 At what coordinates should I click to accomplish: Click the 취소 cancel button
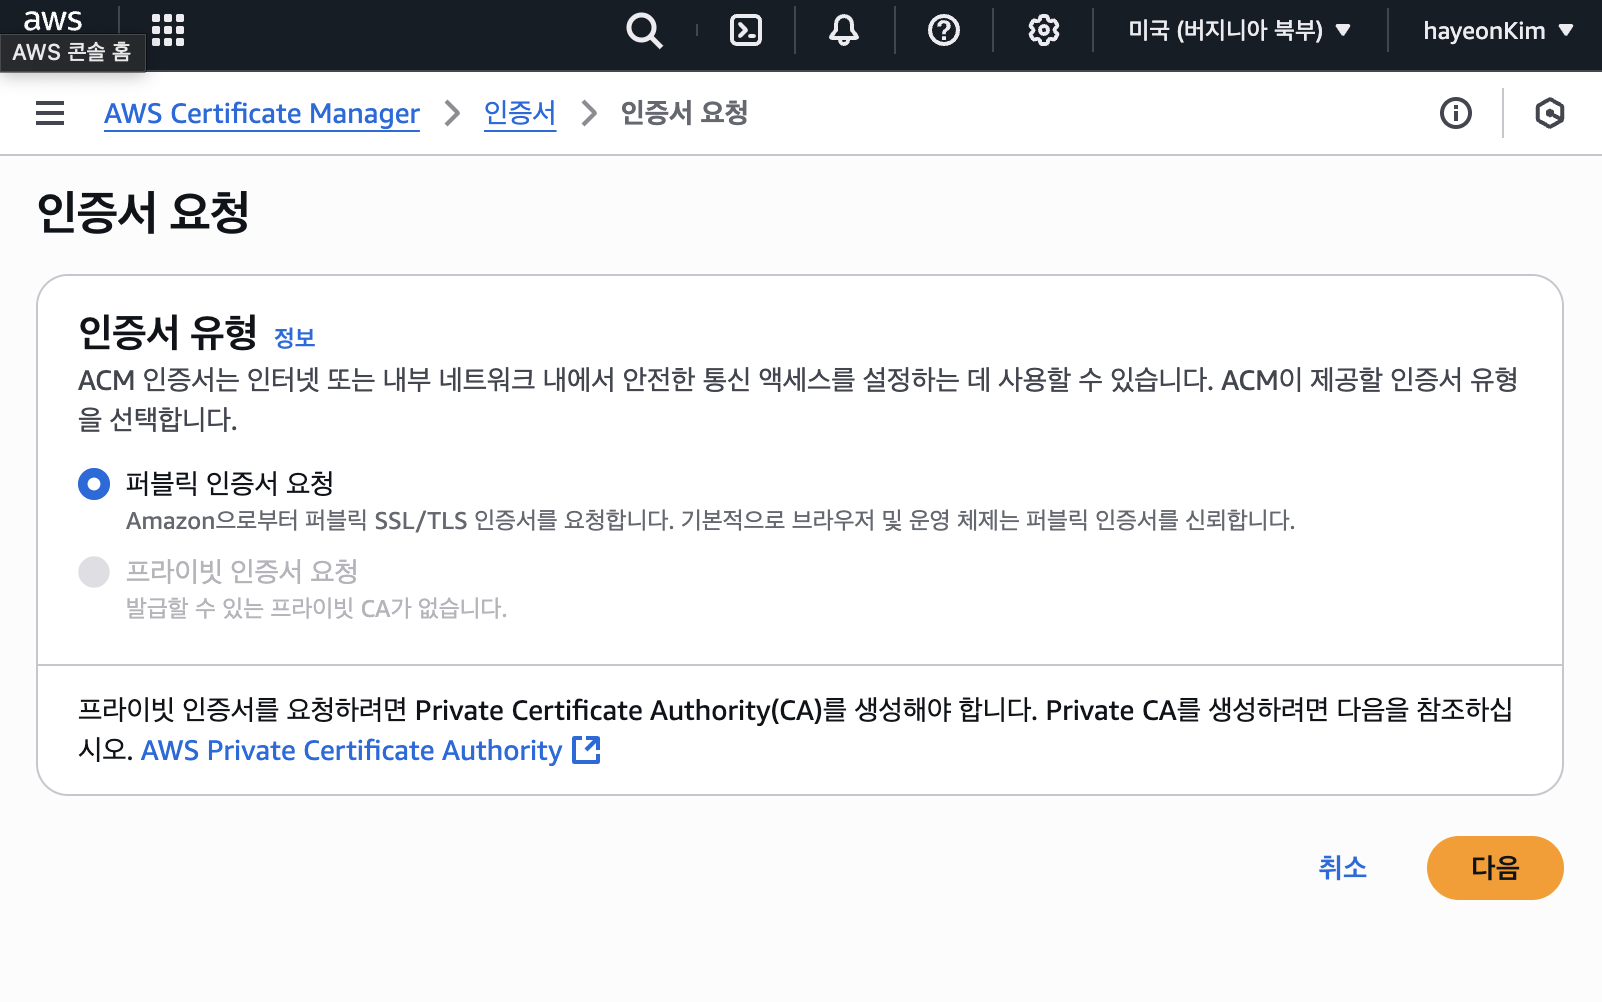1342,867
